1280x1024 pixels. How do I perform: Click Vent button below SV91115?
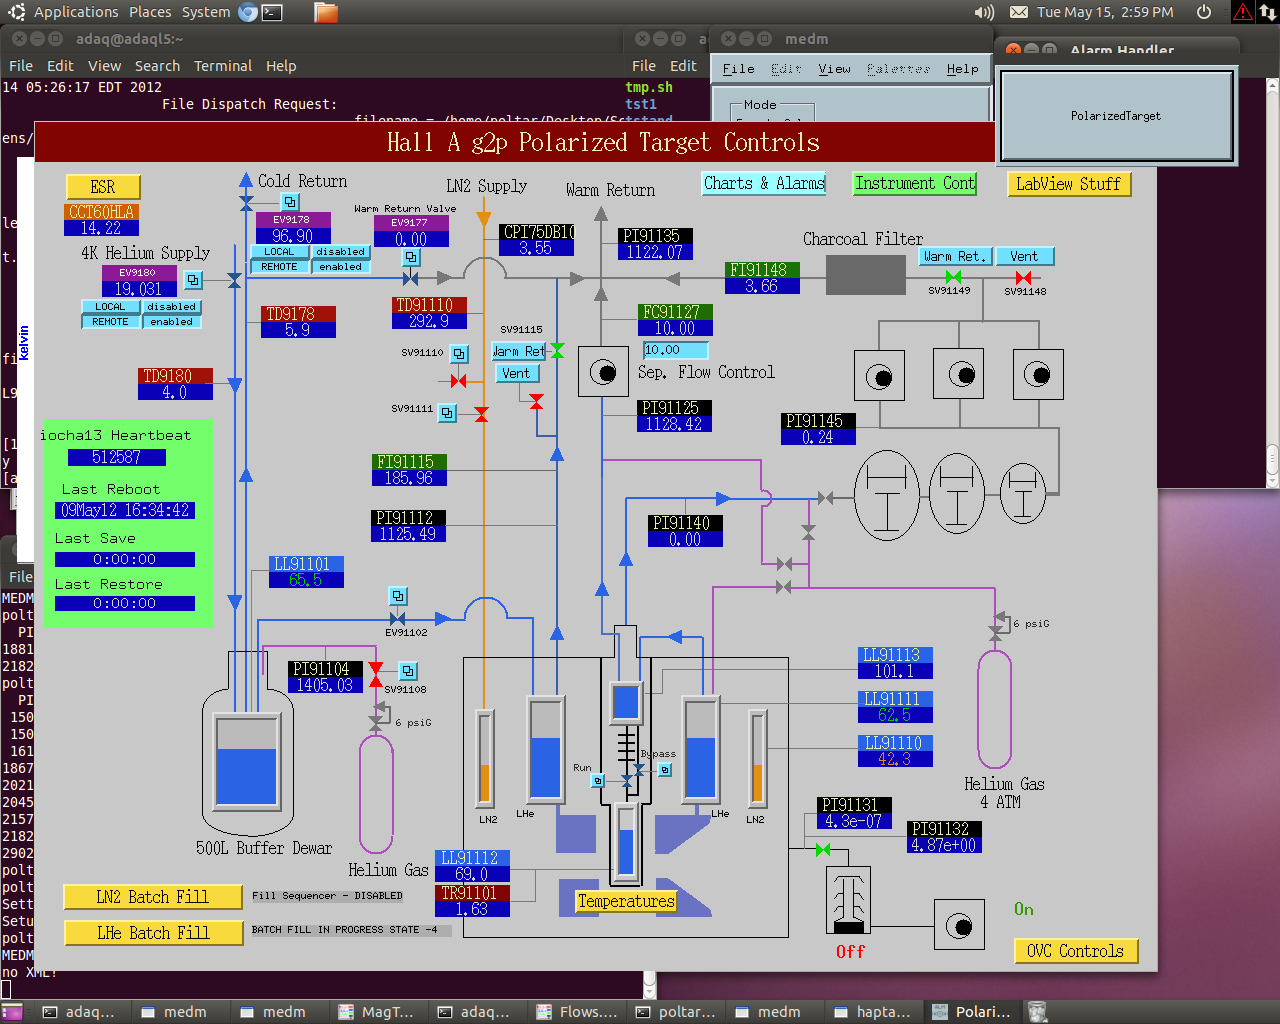coord(517,373)
